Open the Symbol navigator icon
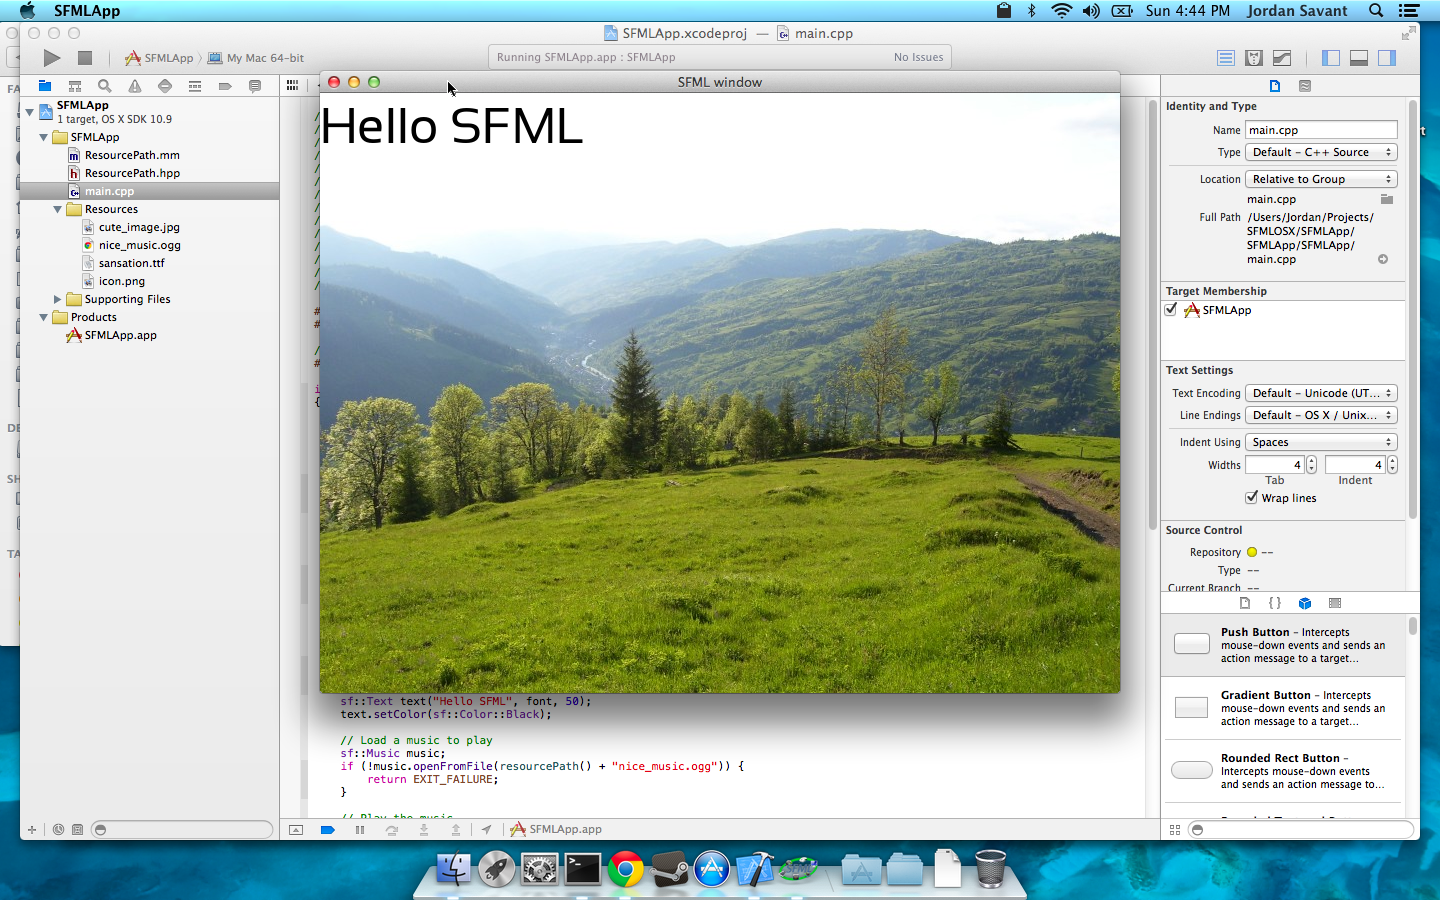The width and height of the screenshot is (1440, 900). click(75, 86)
